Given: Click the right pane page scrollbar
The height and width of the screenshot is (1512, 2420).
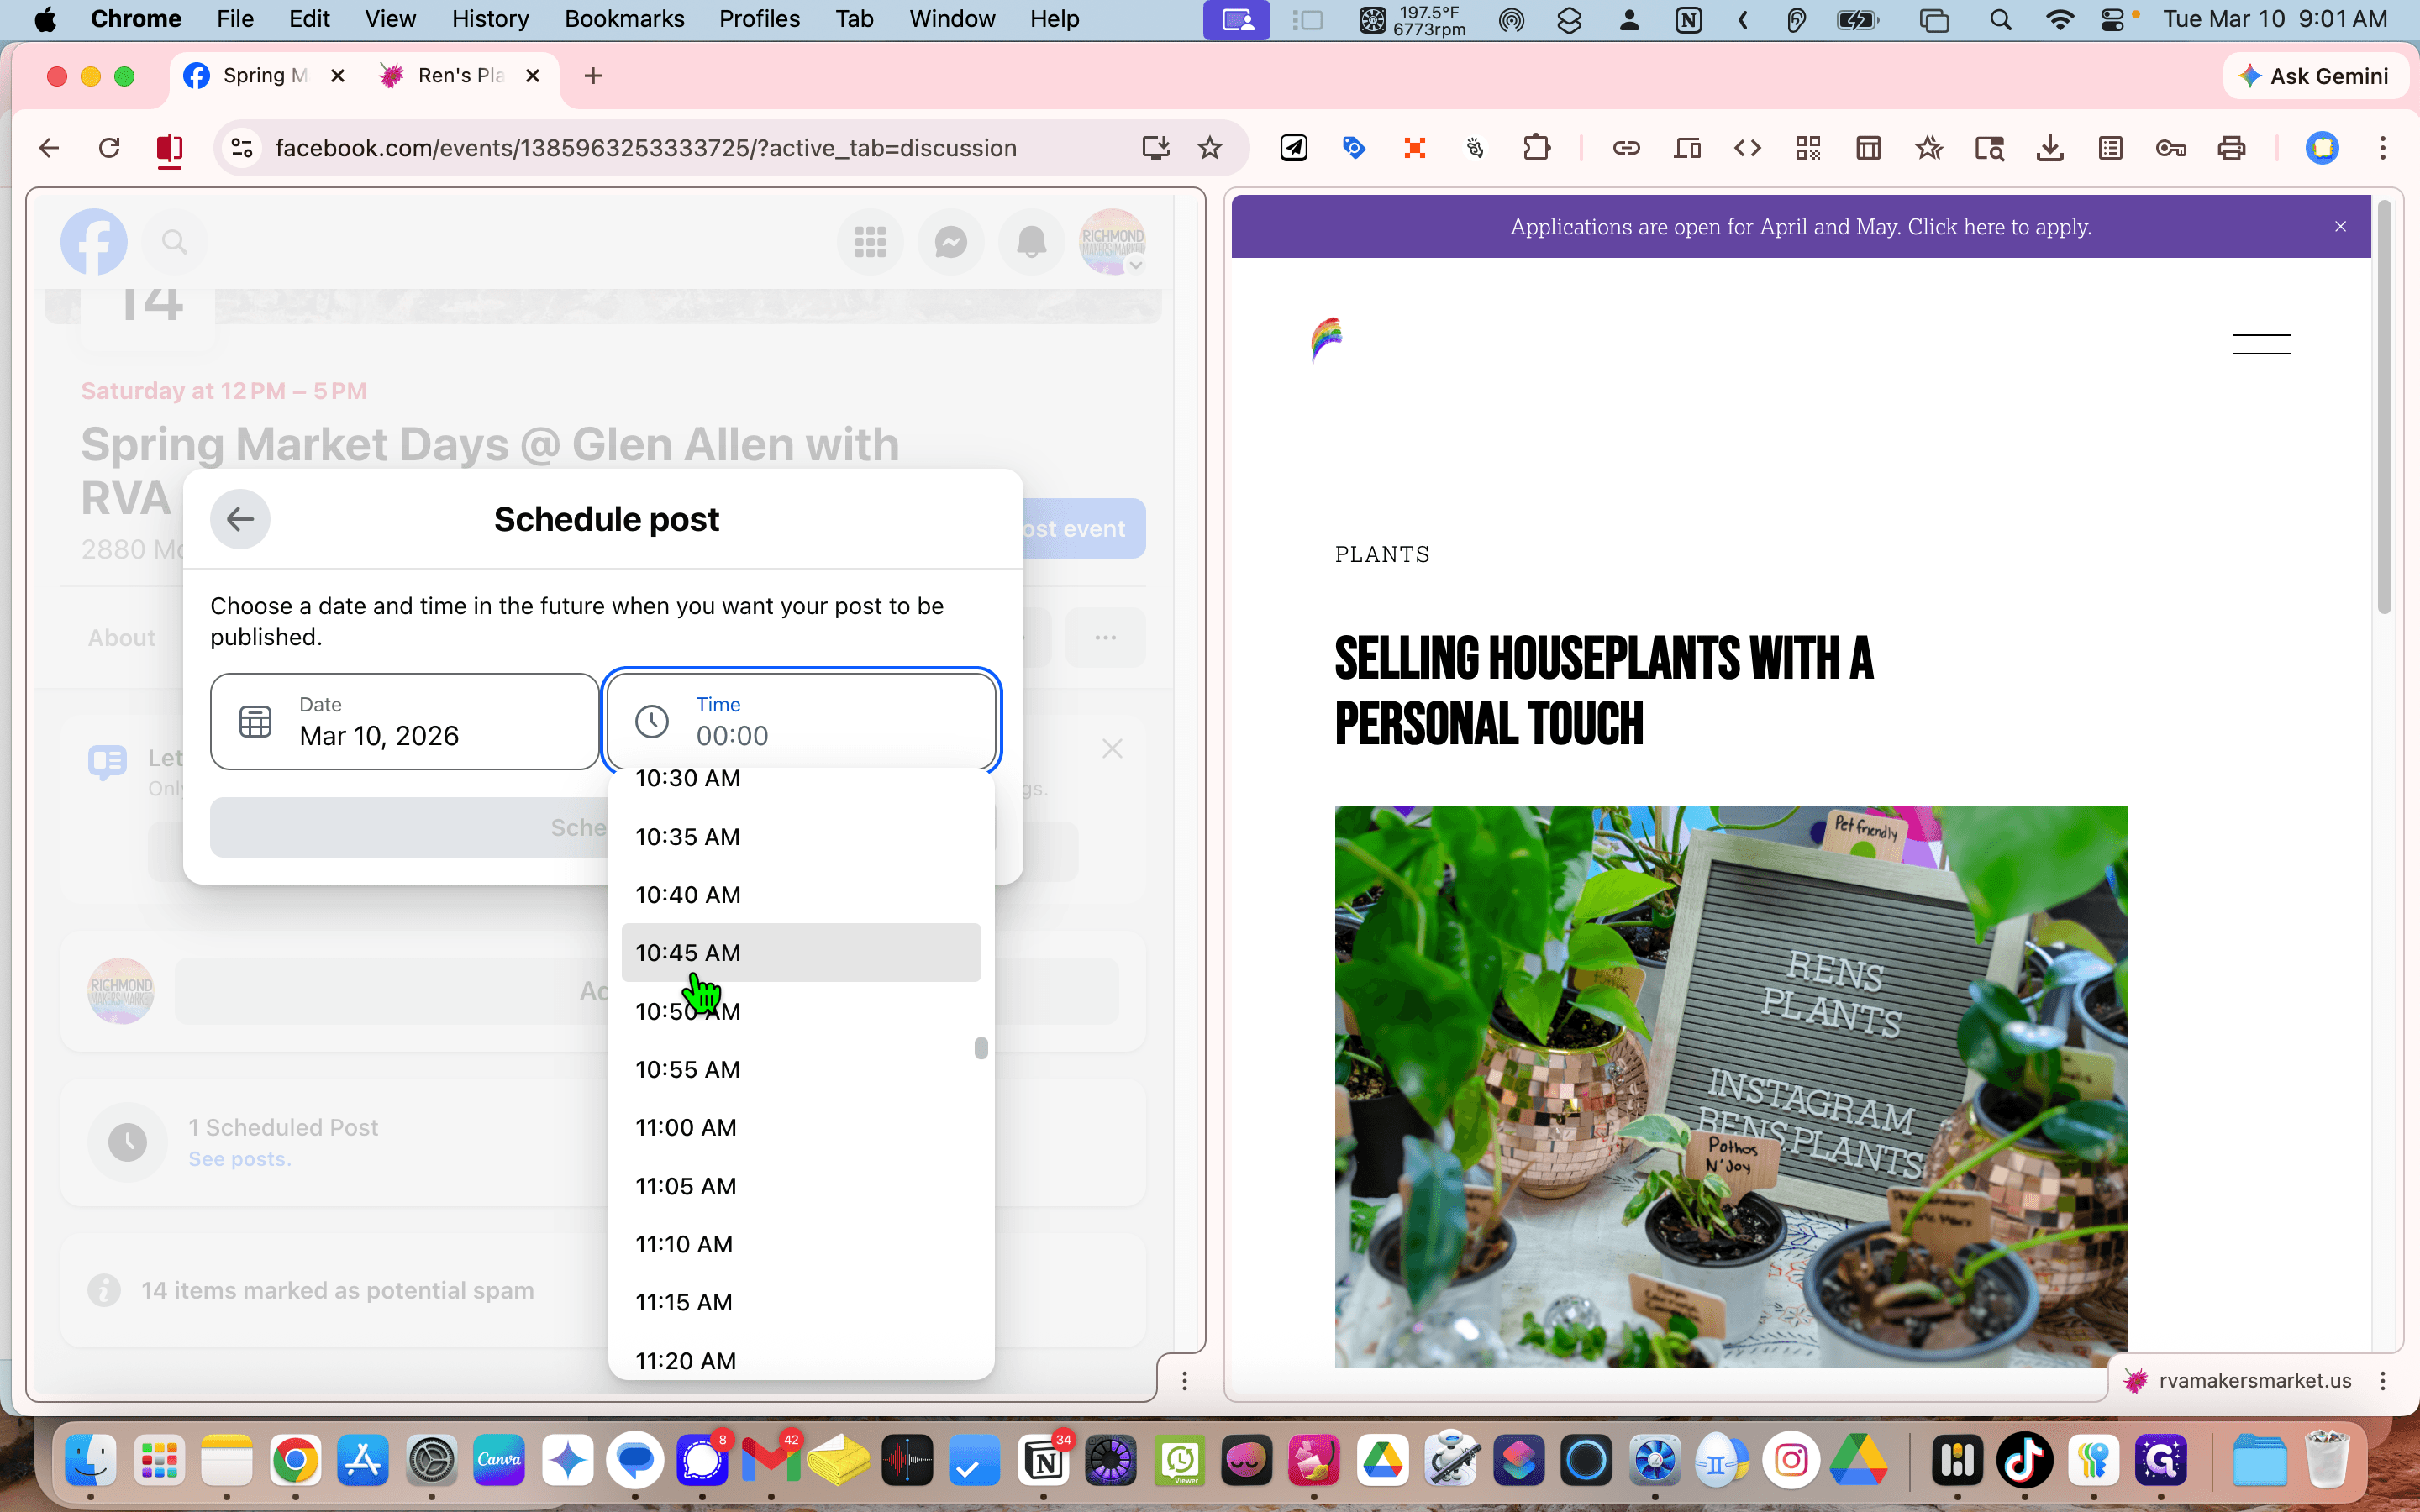Looking at the screenshot, I should (2384, 408).
